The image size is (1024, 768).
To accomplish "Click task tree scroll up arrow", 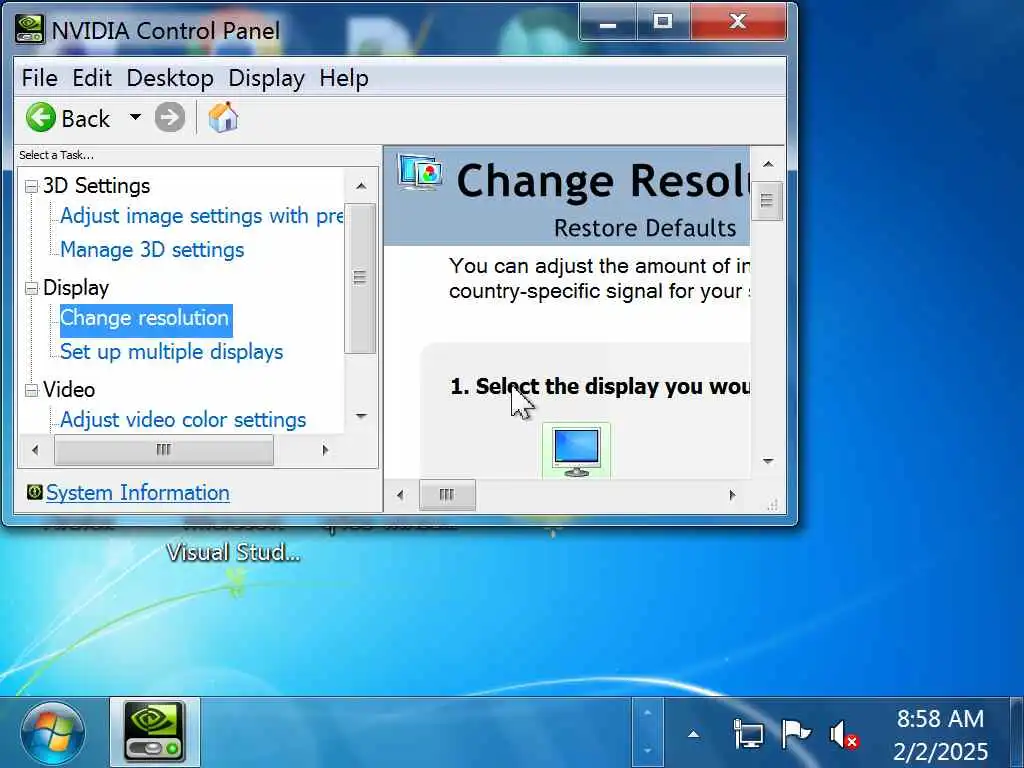I will 360,186.
